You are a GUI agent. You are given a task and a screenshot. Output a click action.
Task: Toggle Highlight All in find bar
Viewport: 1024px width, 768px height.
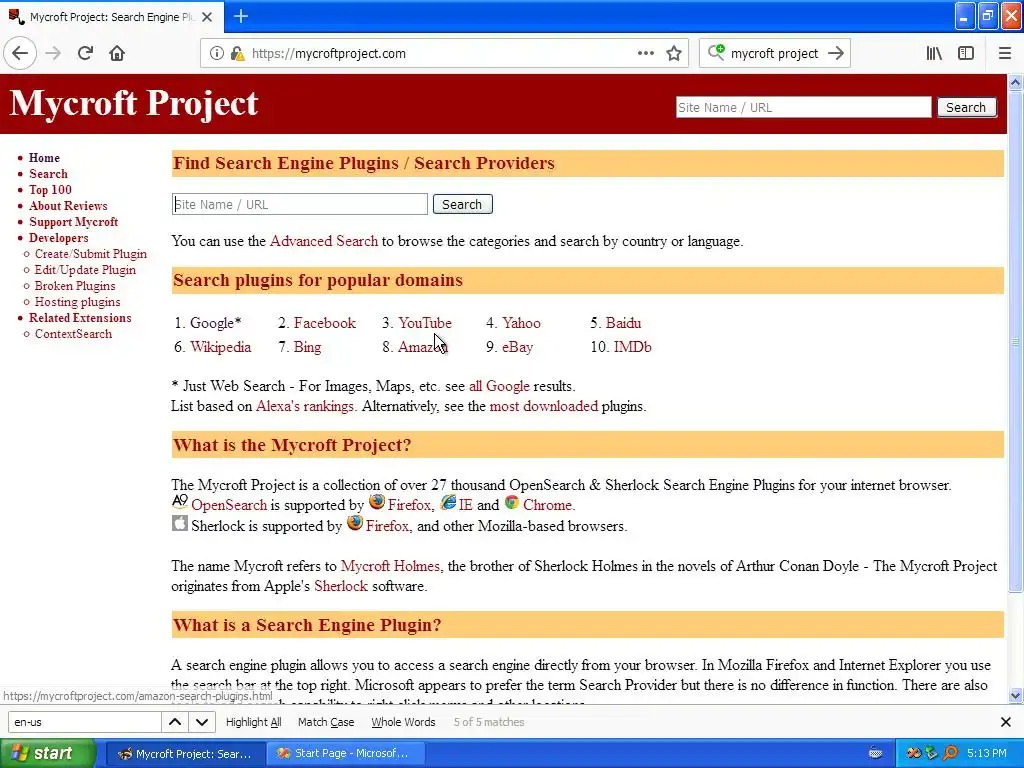253,722
